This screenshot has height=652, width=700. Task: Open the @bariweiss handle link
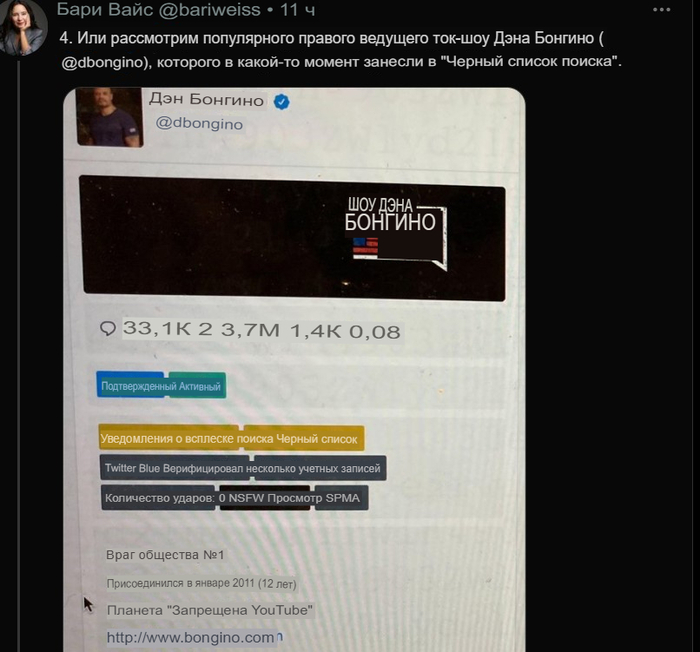pyautogui.click(x=210, y=9)
